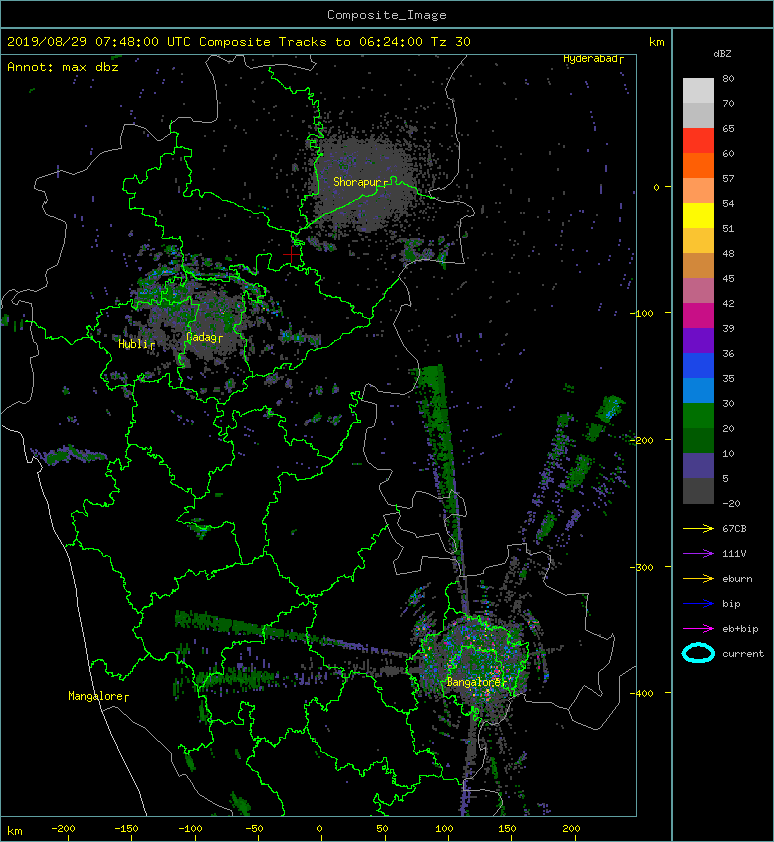Click the 200 km x-axis tick label

point(571,829)
